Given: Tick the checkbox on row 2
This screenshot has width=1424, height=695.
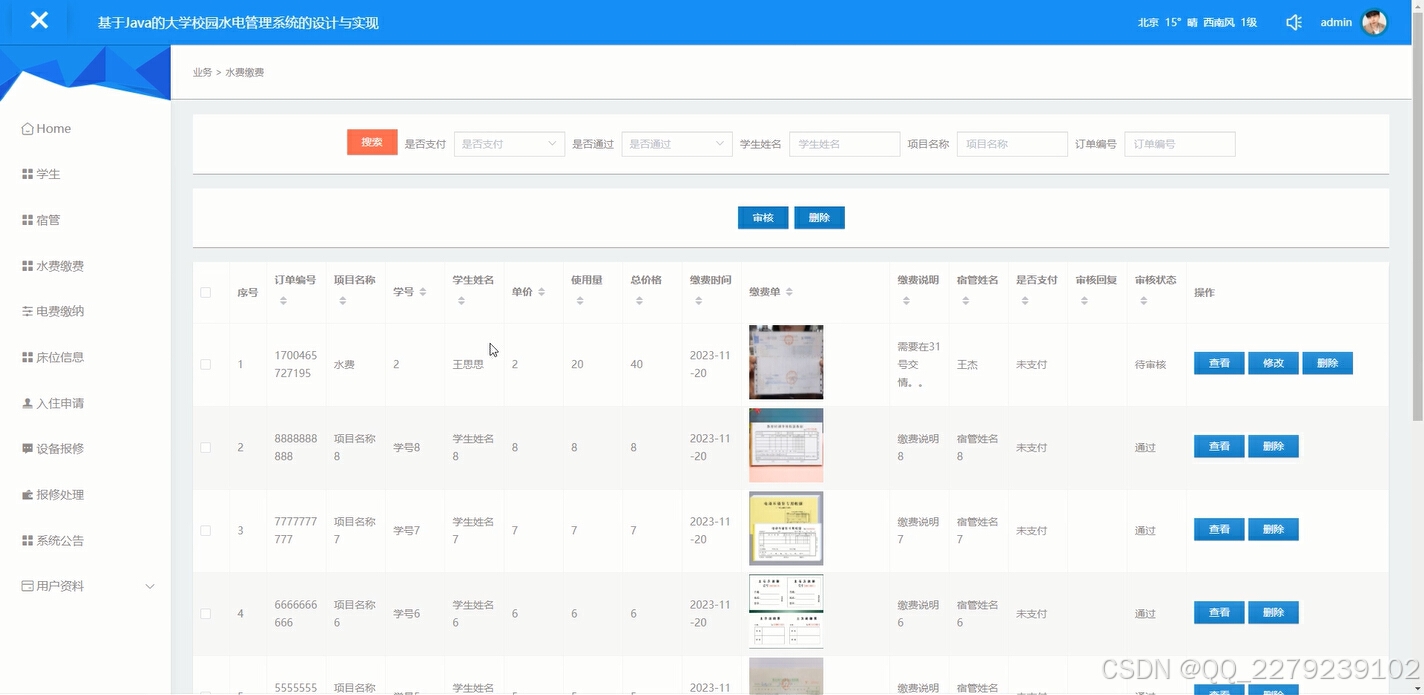Looking at the screenshot, I should (206, 446).
